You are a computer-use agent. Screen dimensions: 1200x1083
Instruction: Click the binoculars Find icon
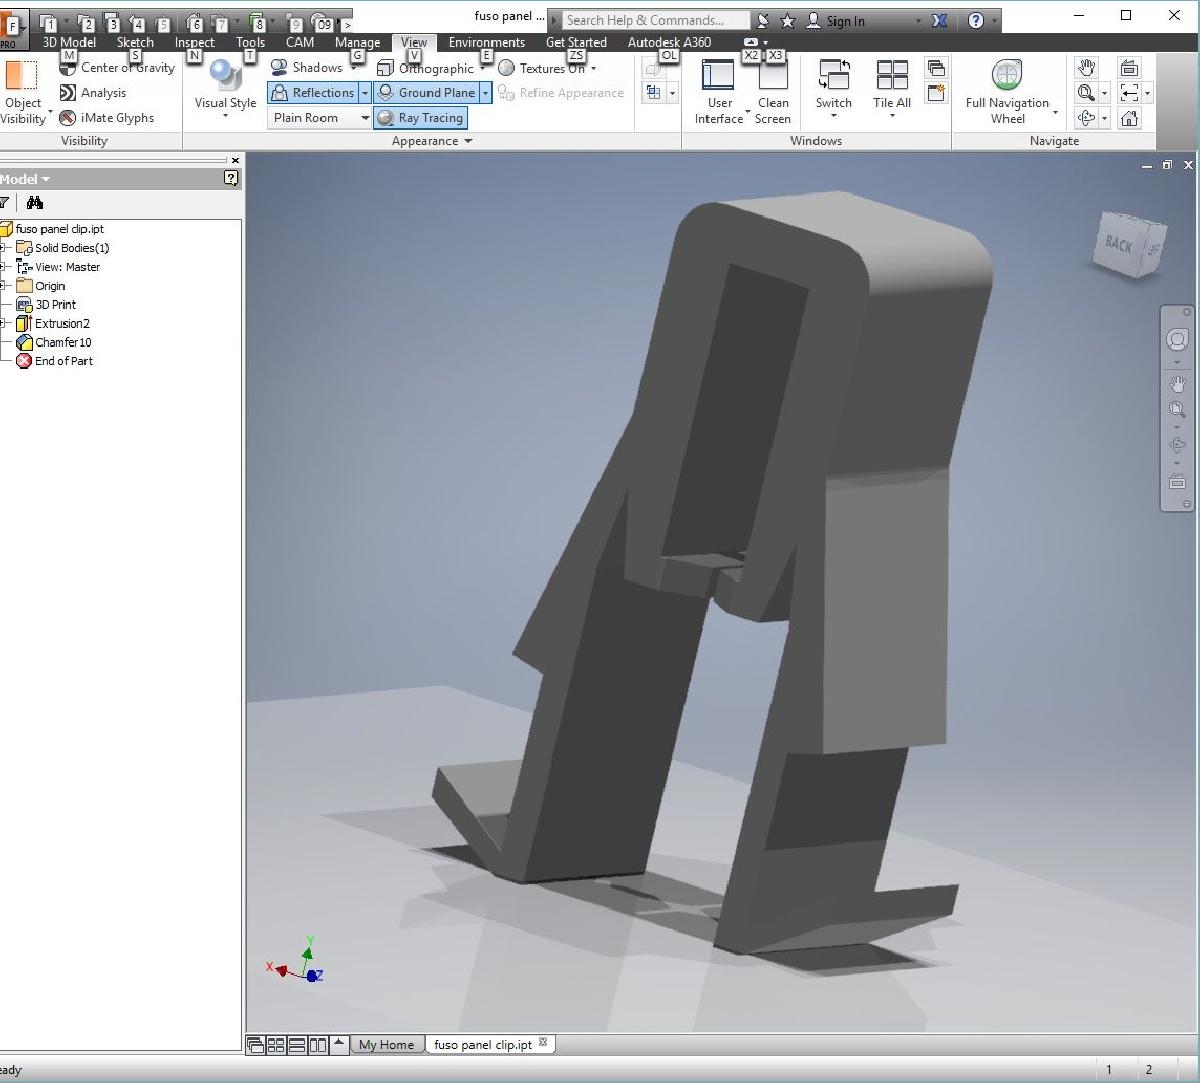coord(35,203)
